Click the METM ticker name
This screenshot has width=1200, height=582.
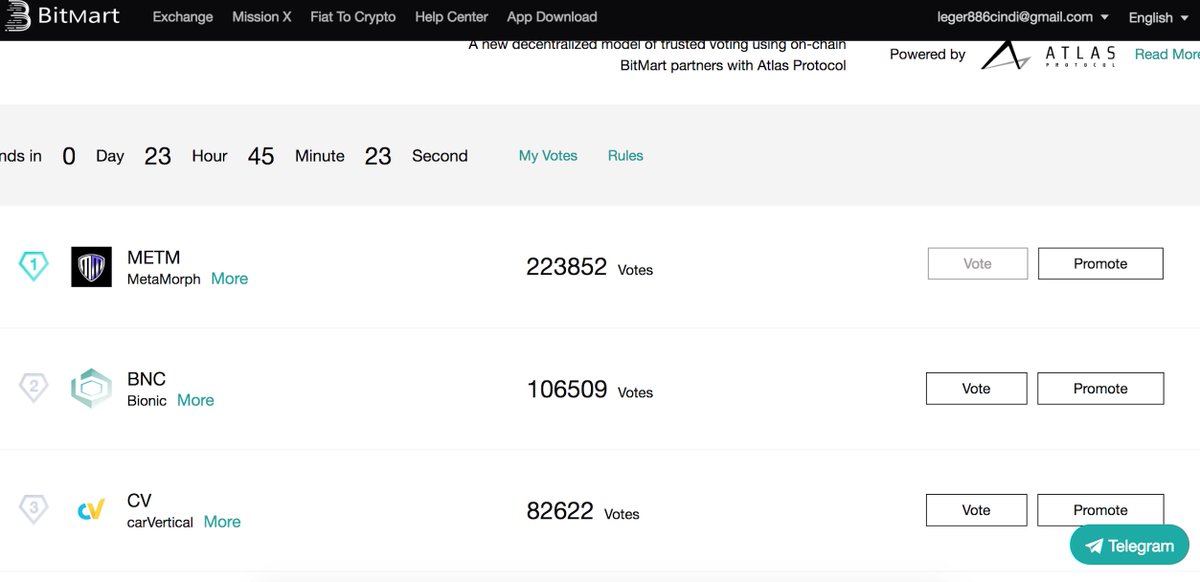point(154,258)
